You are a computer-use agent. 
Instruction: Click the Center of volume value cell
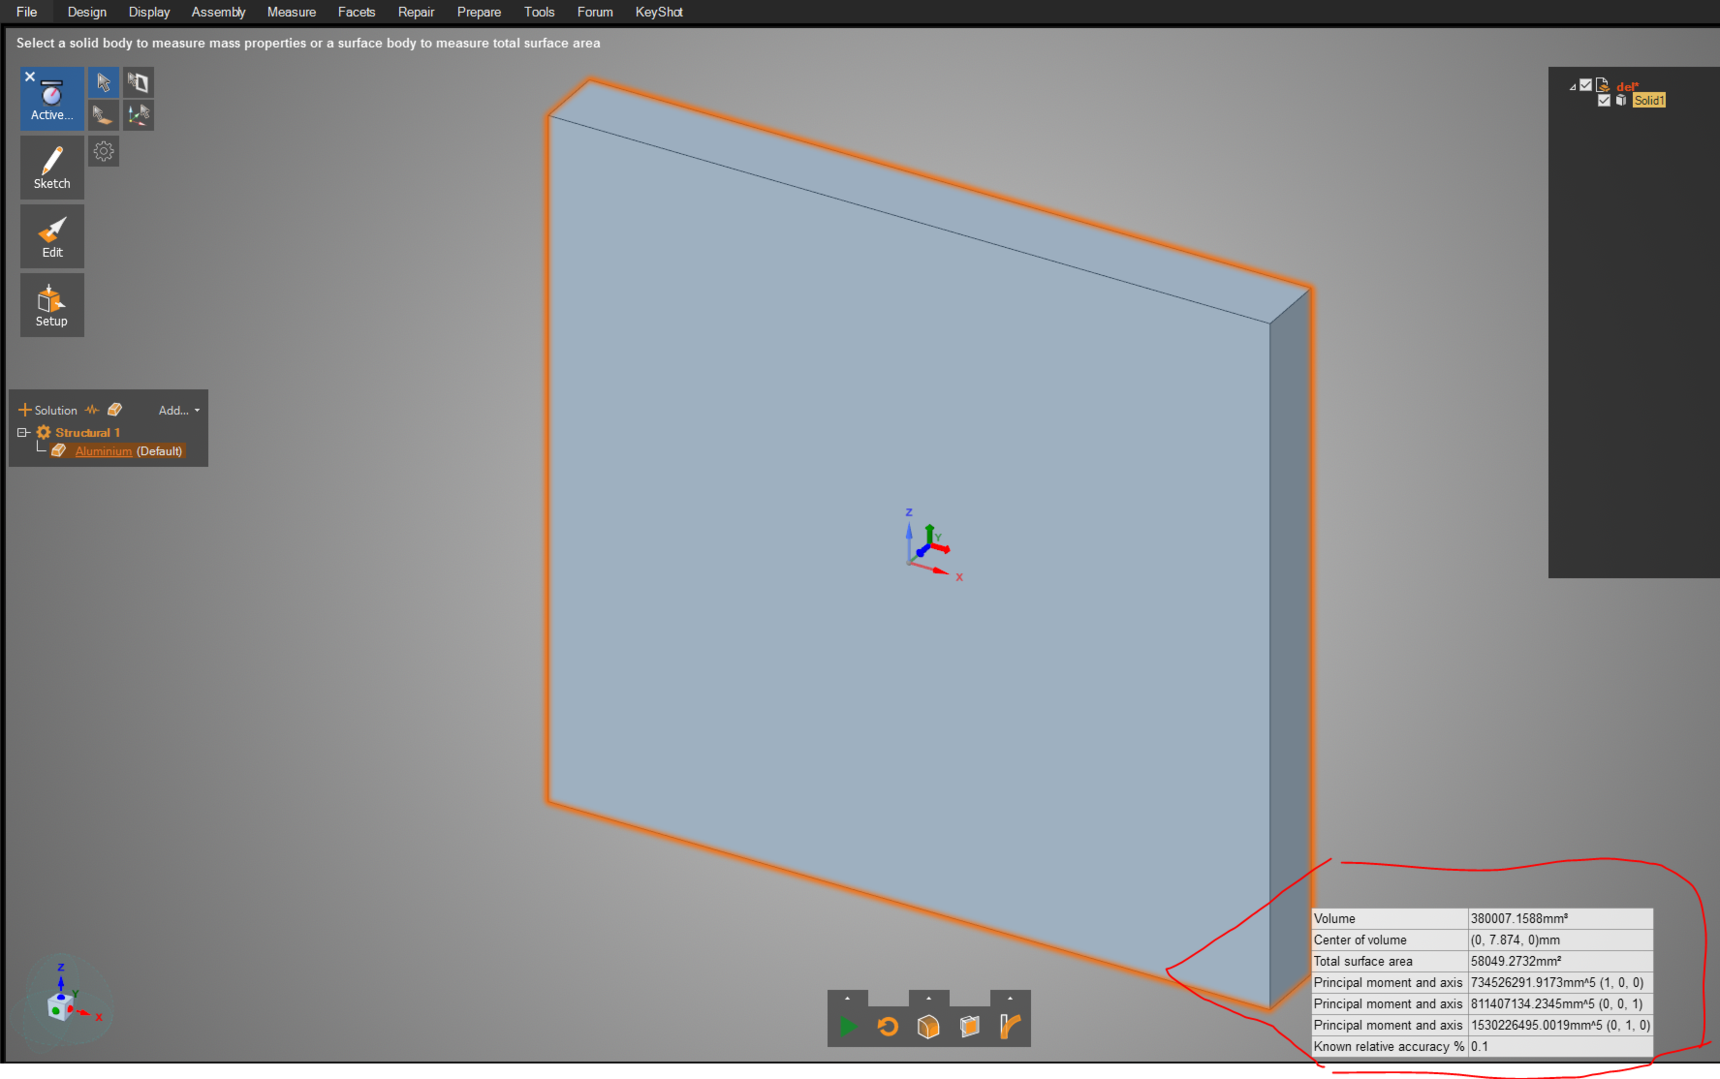tap(1560, 940)
